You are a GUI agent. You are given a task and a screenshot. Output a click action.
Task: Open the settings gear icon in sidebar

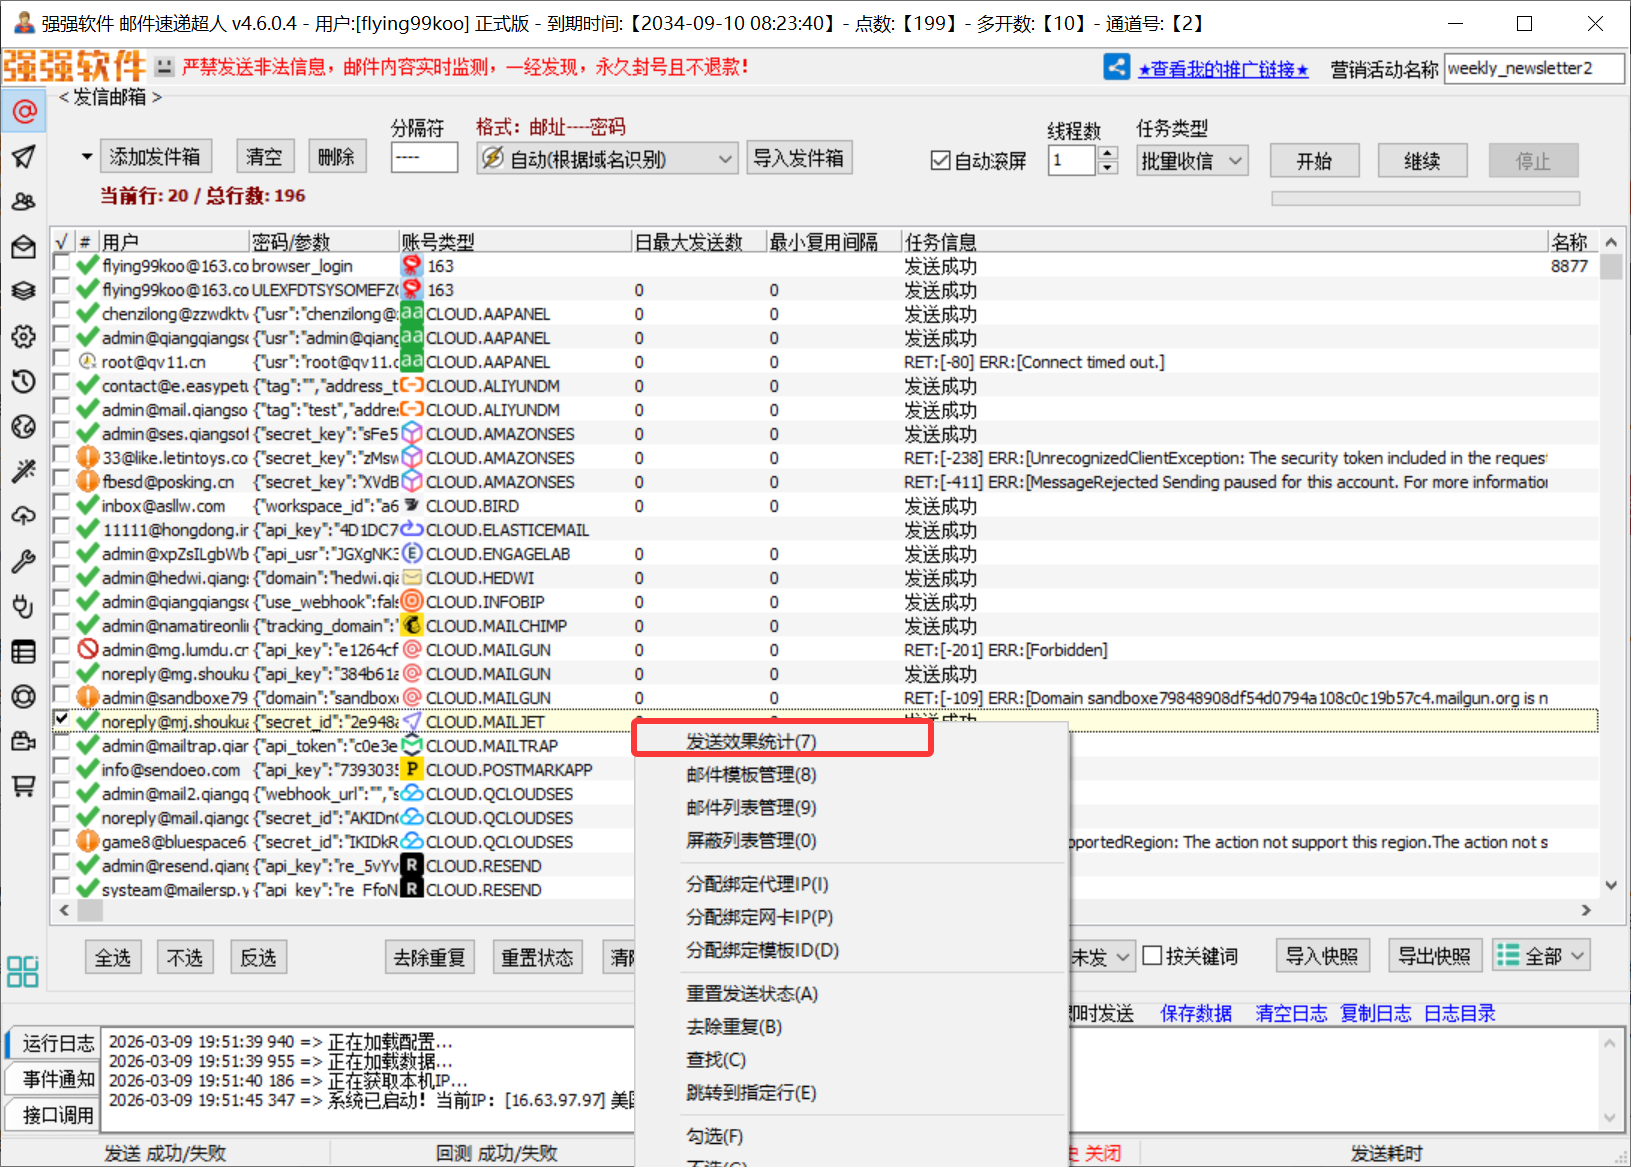[x=24, y=336]
